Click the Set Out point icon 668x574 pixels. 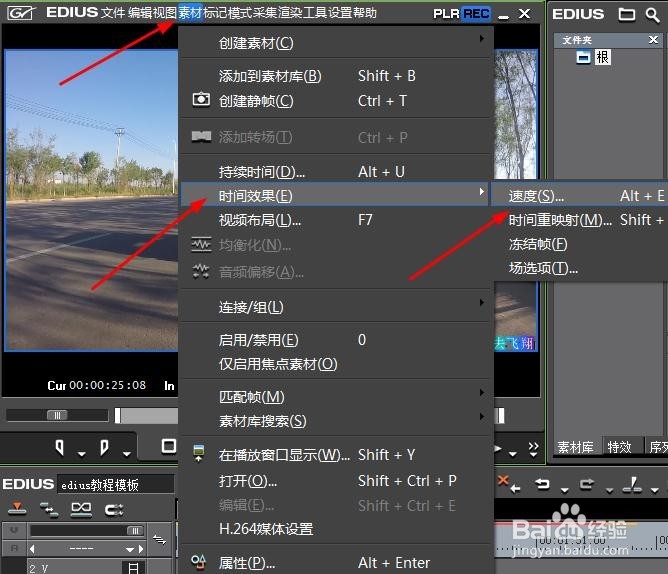104,447
